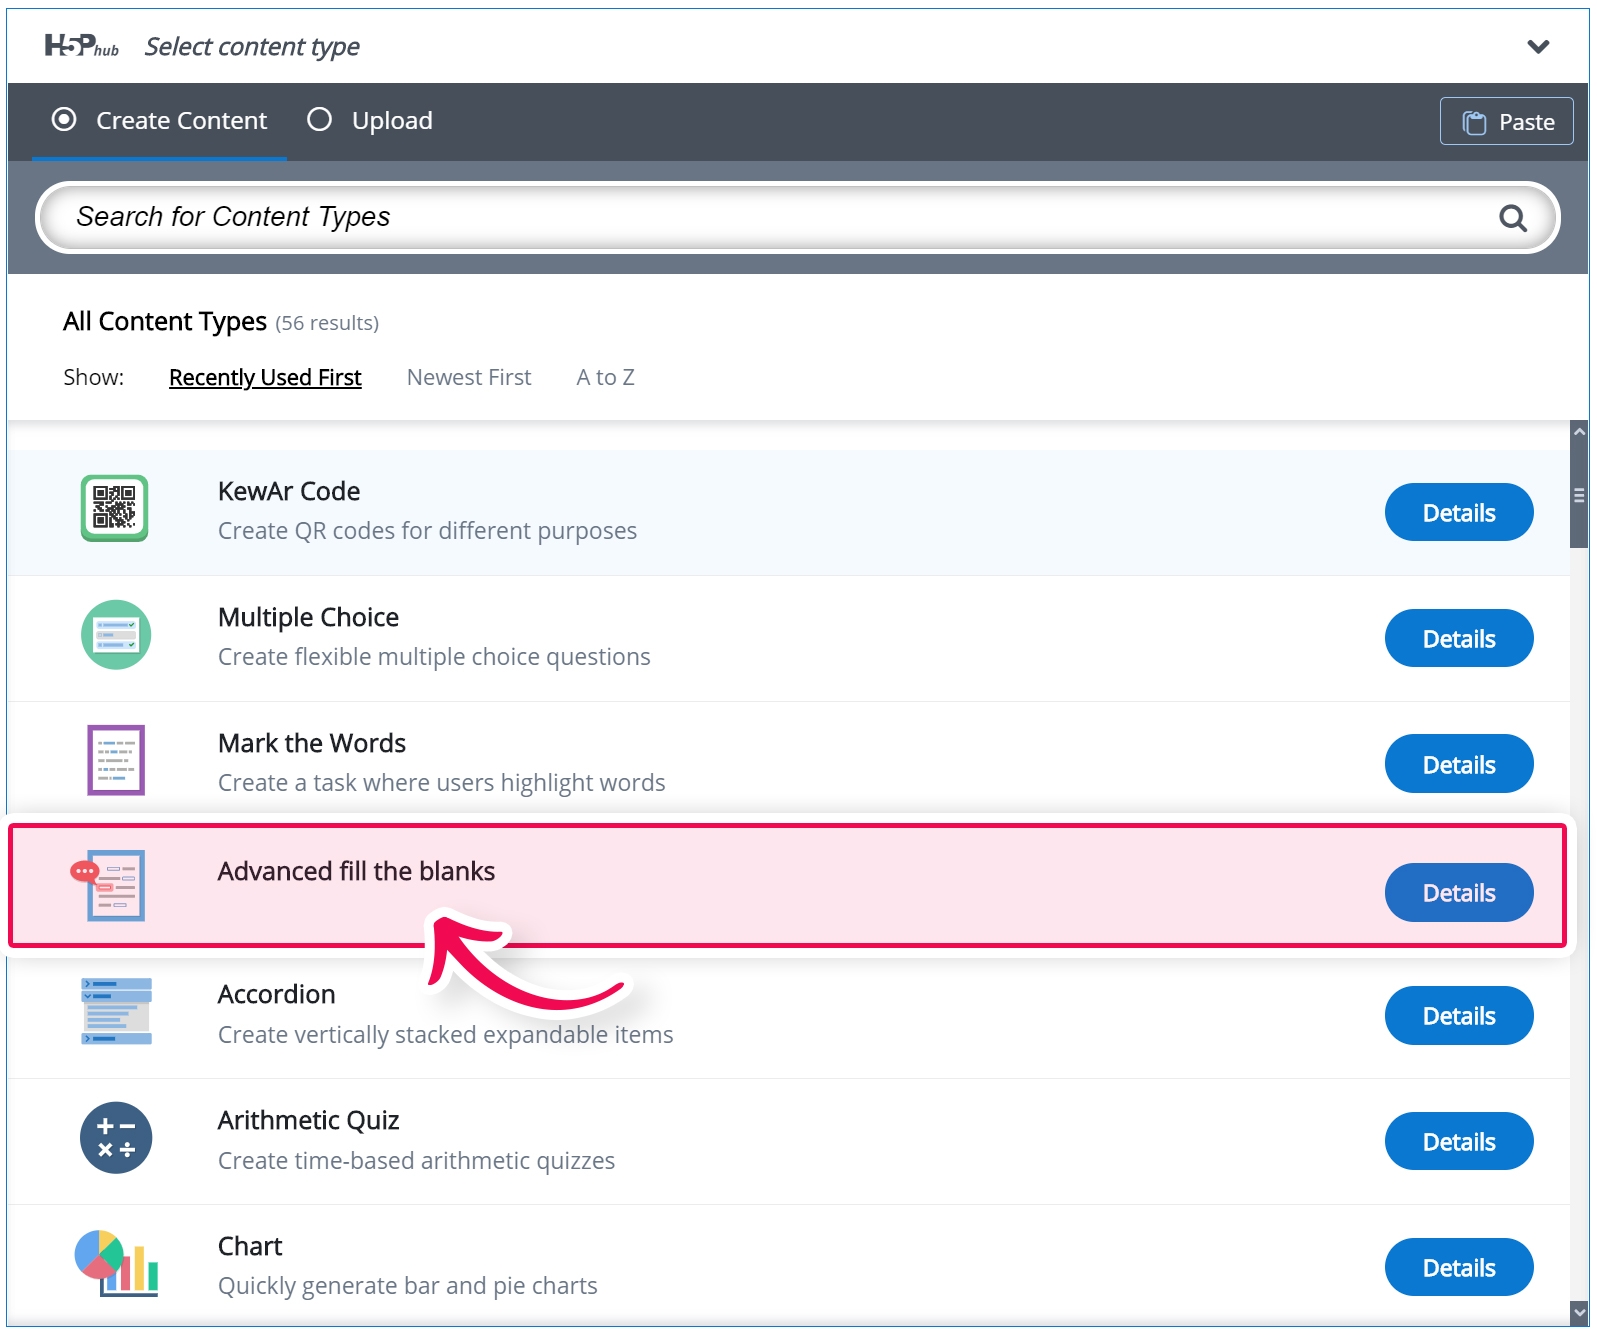1597x1336 pixels.
Task: Select the Create Content radio button
Action: click(x=64, y=120)
